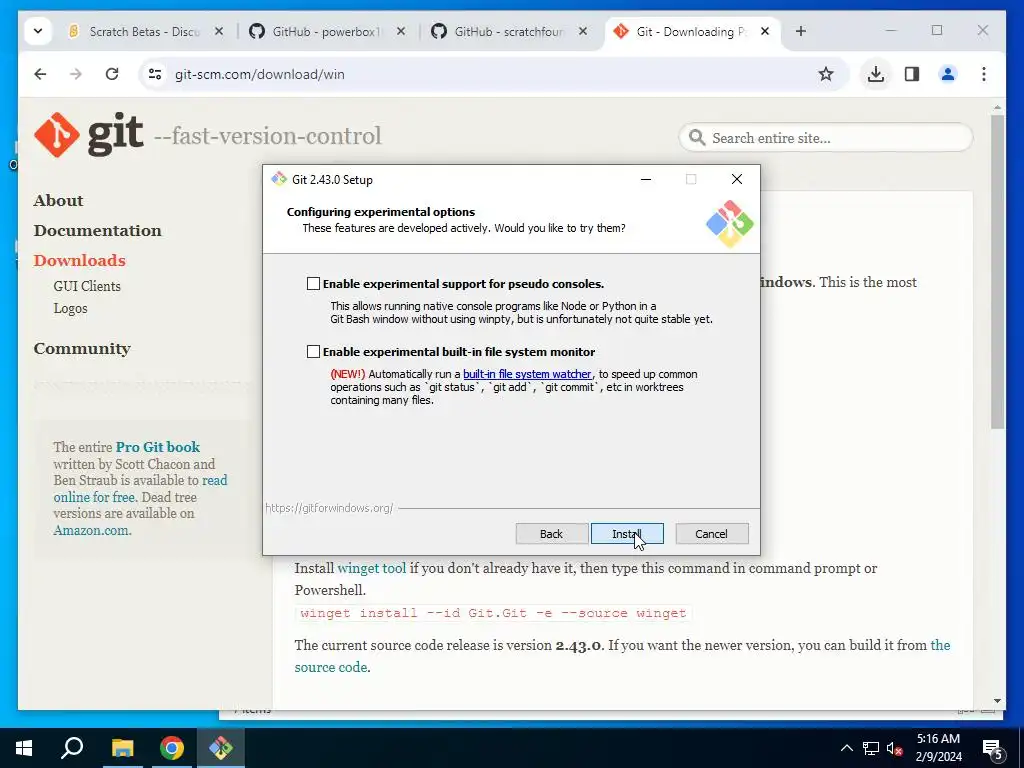Open the Amazon.com link

coord(92,530)
